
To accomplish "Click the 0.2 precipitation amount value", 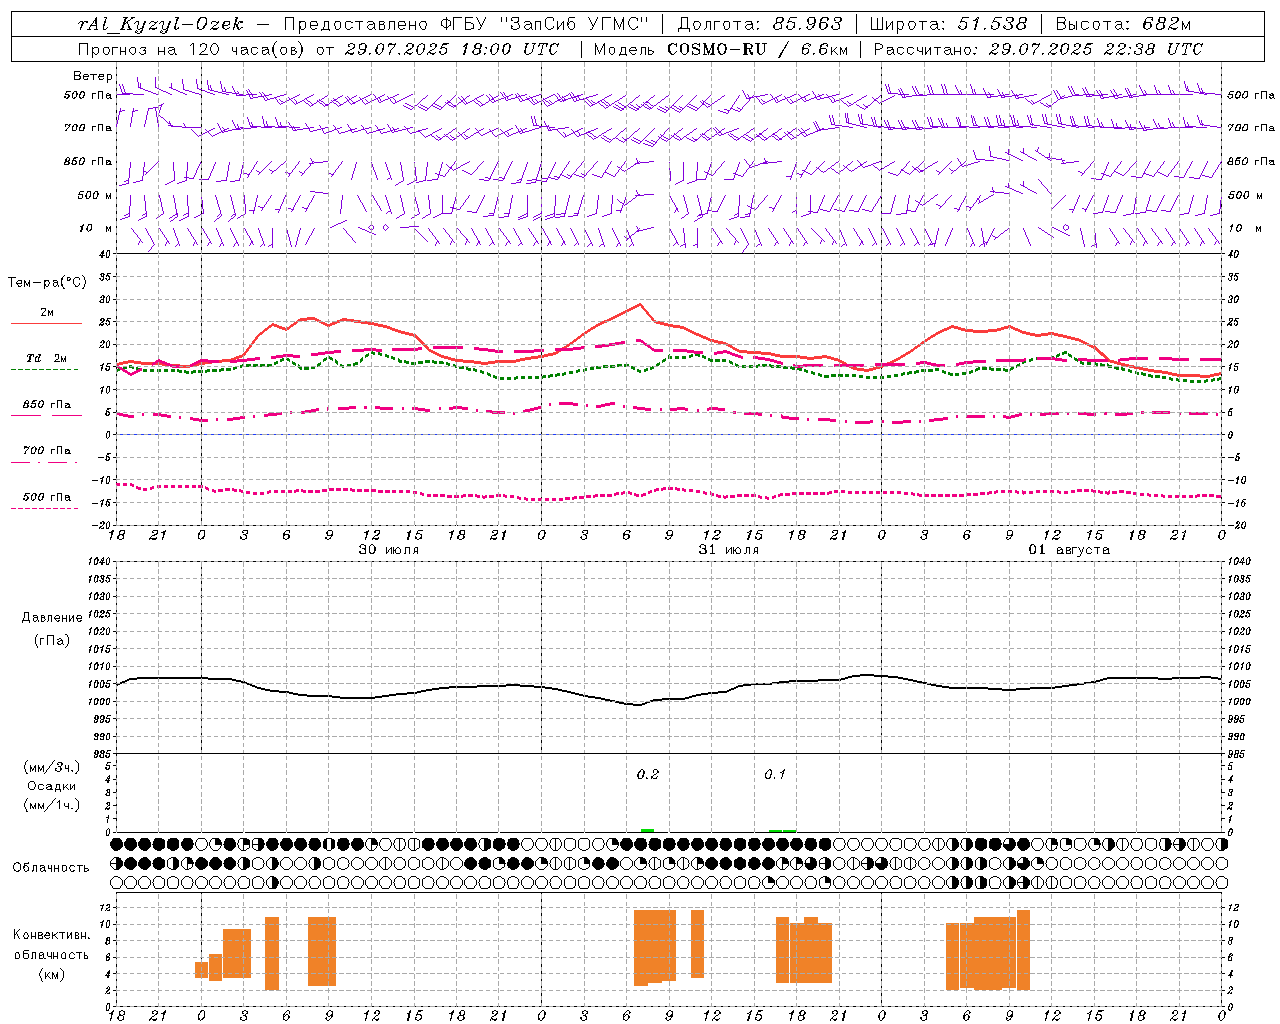I will 648,775.
